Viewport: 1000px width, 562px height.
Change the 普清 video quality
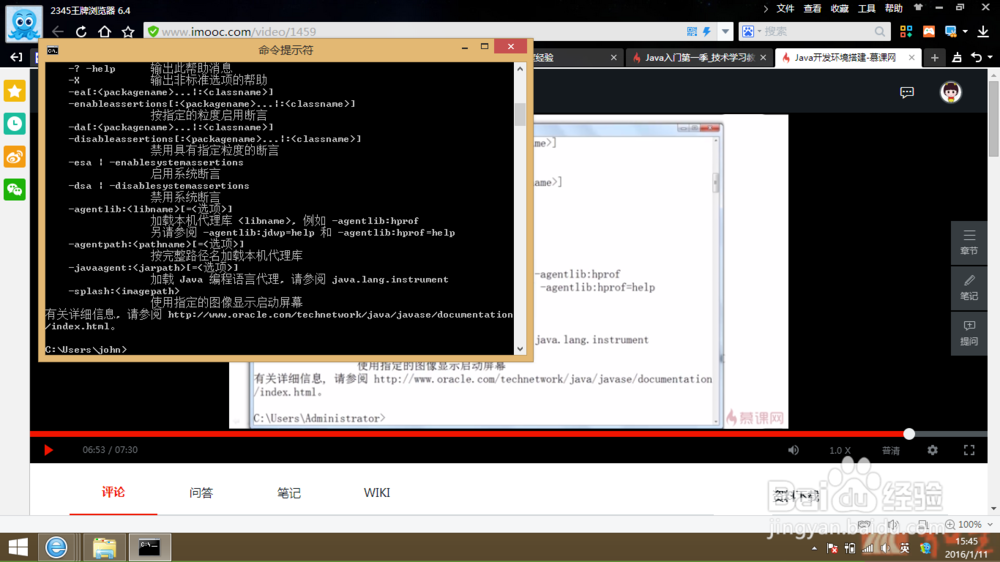890,450
